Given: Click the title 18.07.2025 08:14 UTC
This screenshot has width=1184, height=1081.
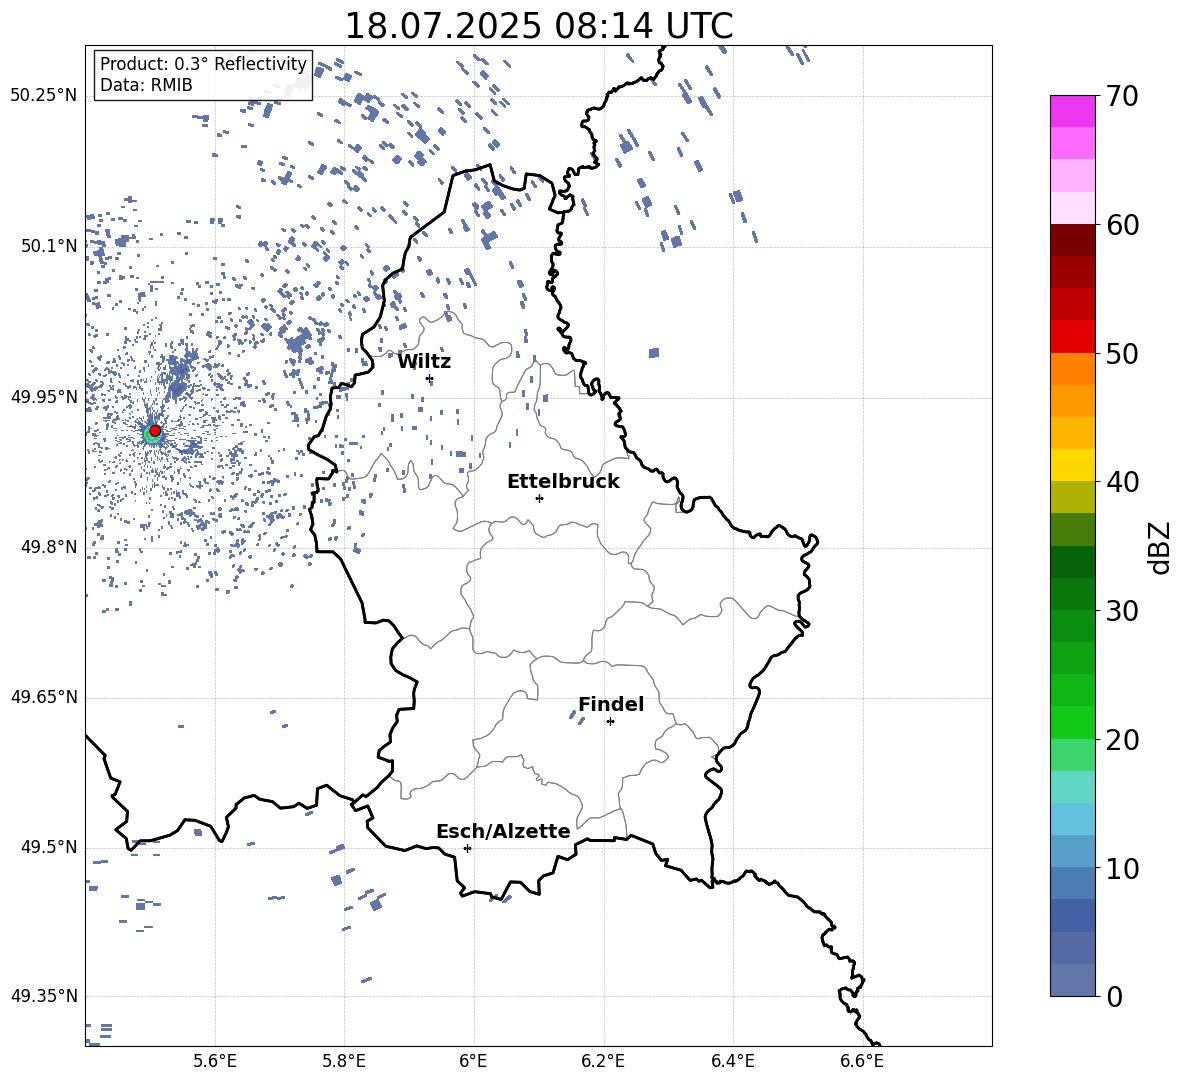Looking at the screenshot, I should click(x=539, y=26).
